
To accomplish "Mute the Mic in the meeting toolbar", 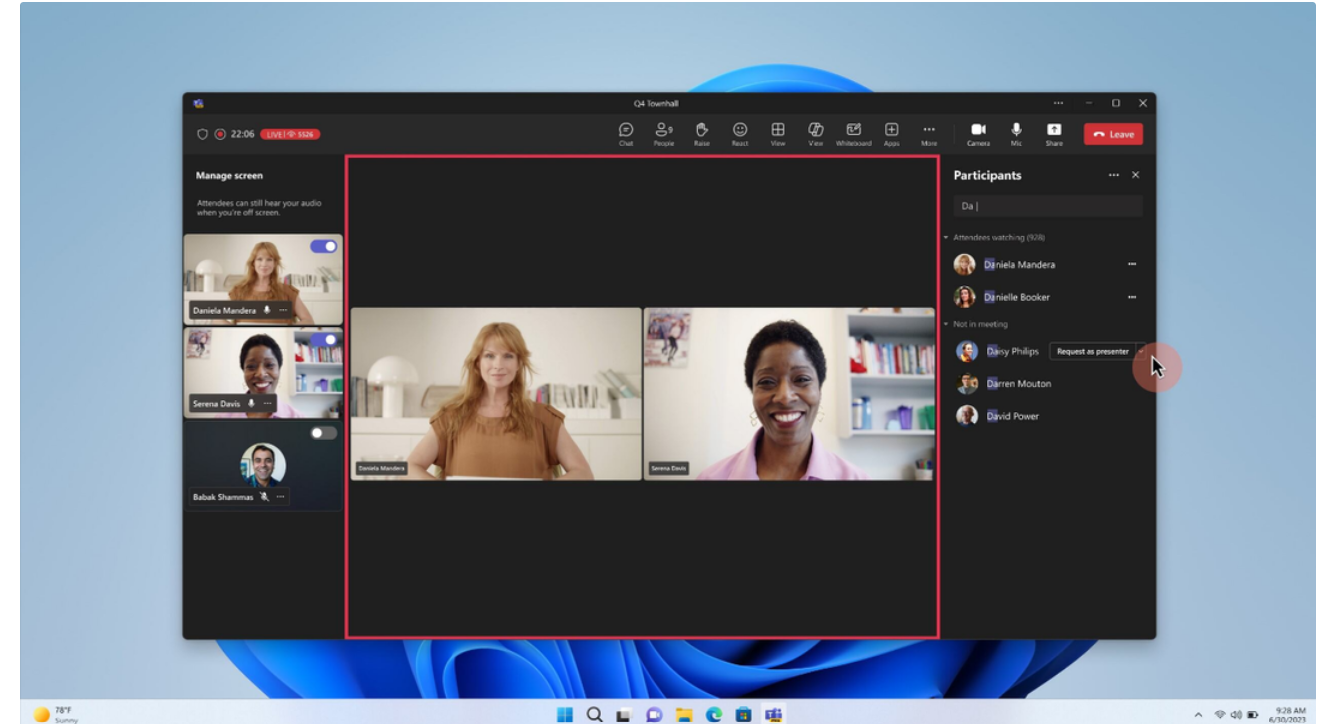I will click(x=1016, y=134).
